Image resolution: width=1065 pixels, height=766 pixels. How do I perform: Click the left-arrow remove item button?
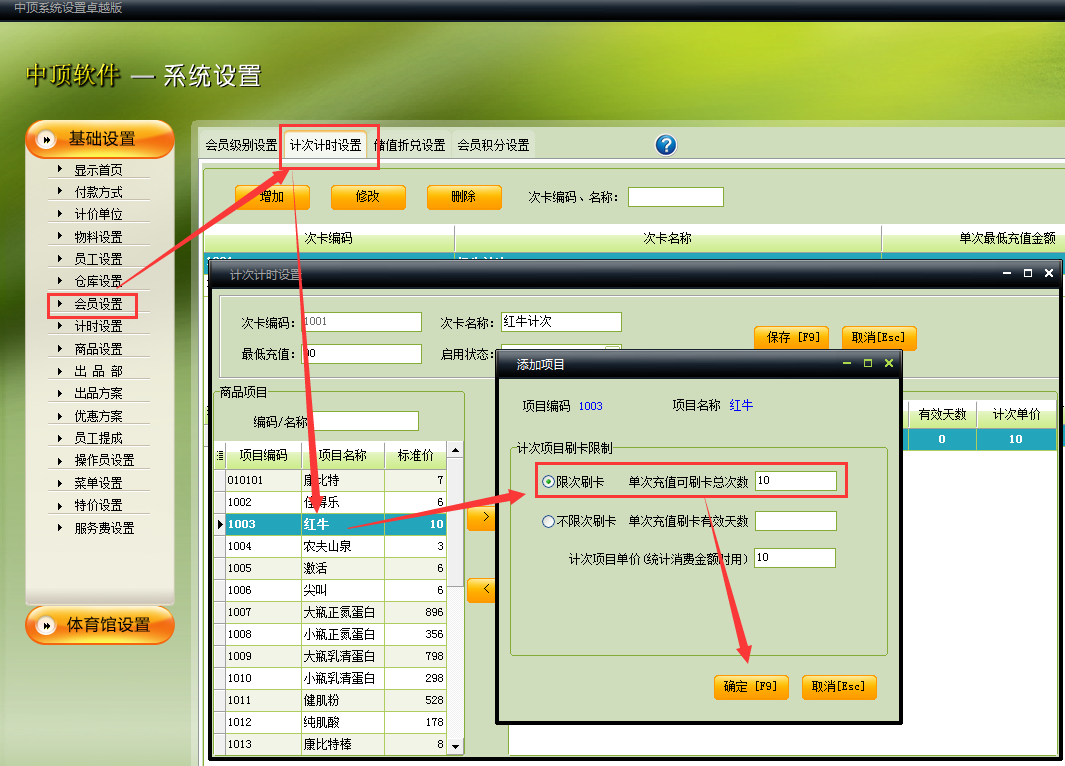coord(482,590)
